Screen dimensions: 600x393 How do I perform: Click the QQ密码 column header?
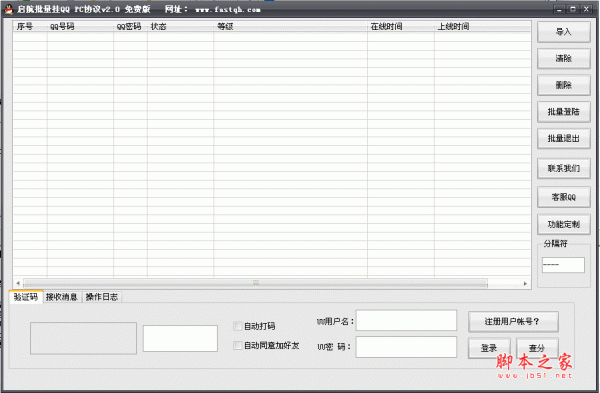130,26
